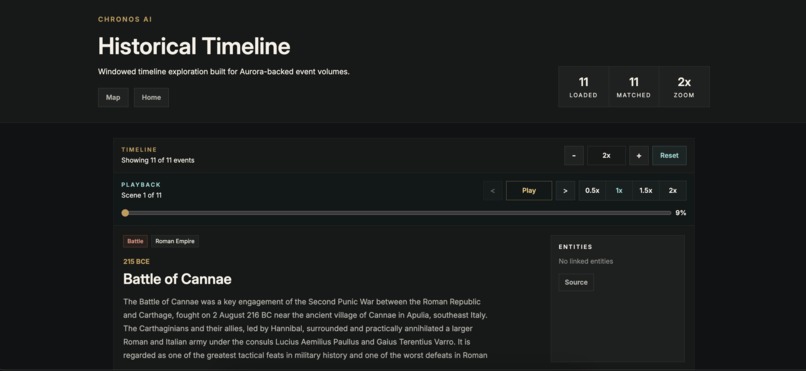806x371 pixels.
Task: Go to previous scene arrow
Action: tap(492, 191)
